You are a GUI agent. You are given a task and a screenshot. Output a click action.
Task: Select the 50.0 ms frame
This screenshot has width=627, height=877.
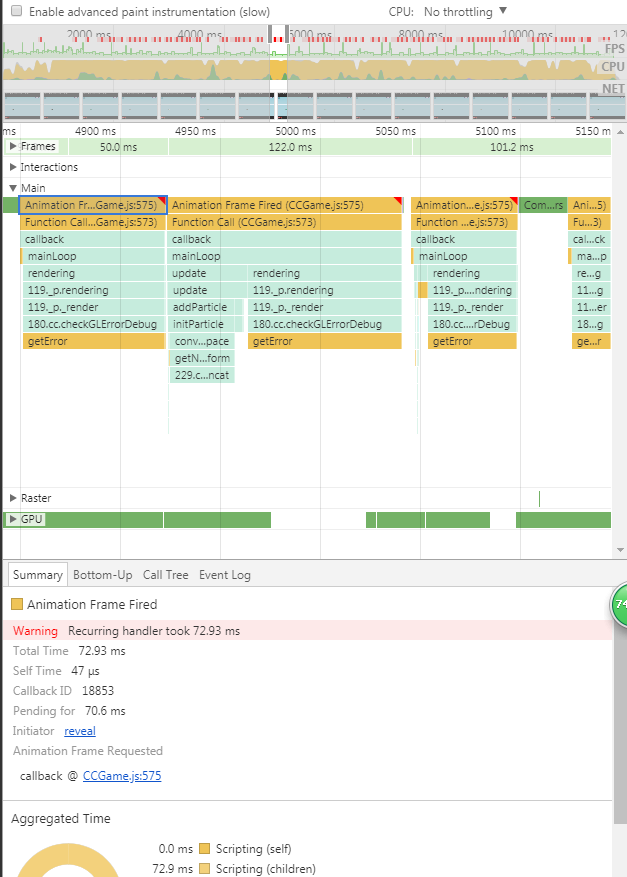118,147
